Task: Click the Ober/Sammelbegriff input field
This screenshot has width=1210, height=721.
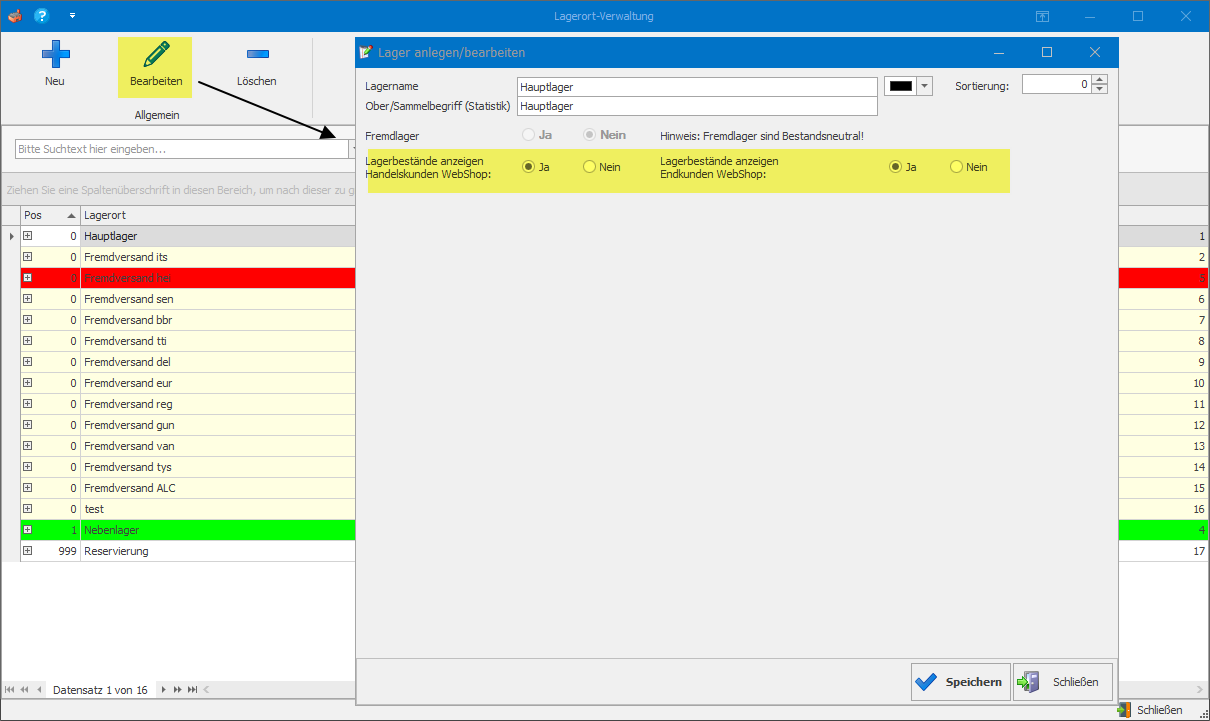Action: pyautogui.click(x=697, y=105)
